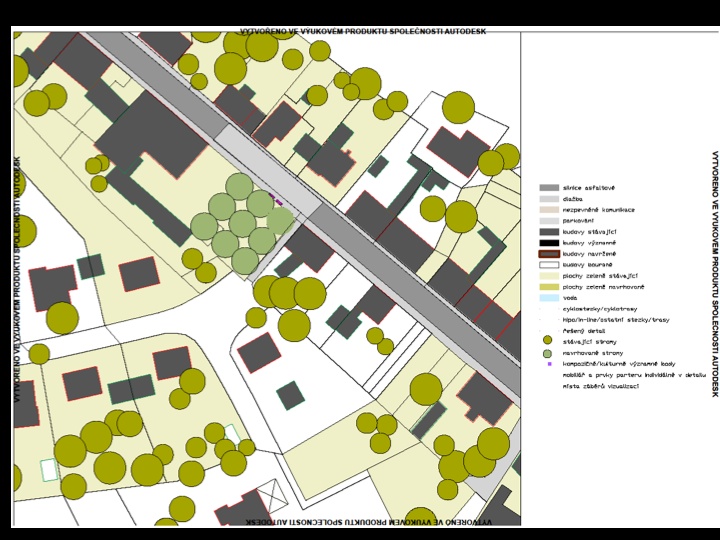Click the legend label 'plochy zeleně navrhované'
720x540 pixels.
(x=603, y=287)
